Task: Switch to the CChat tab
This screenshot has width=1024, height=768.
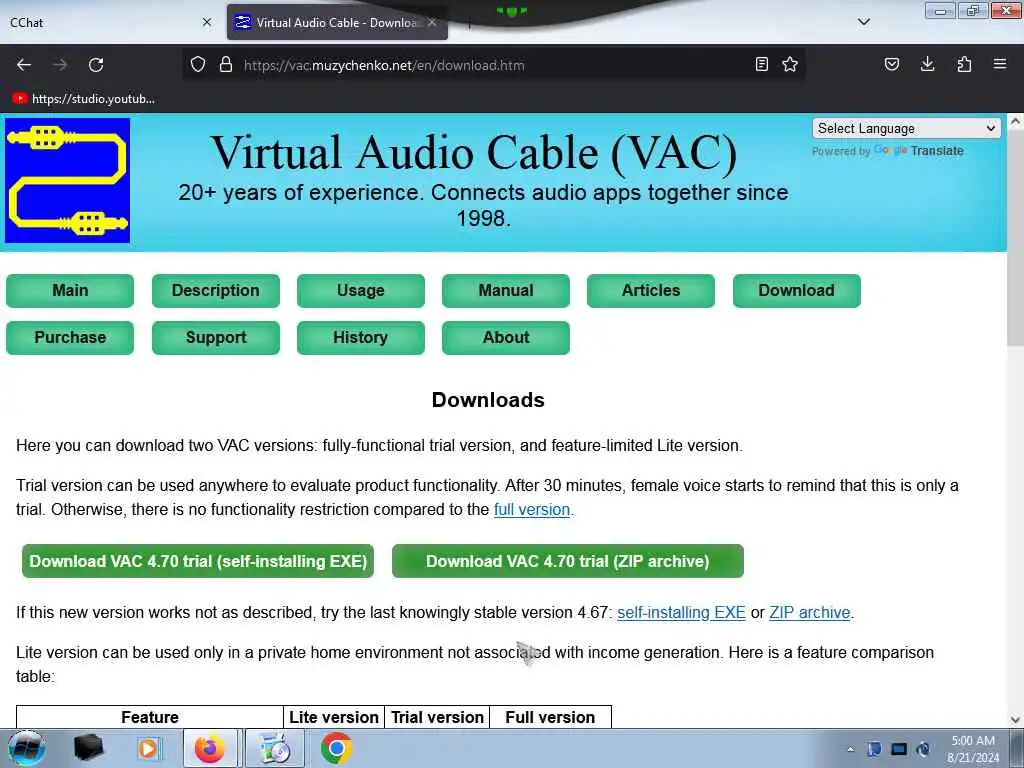Action: (104, 22)
